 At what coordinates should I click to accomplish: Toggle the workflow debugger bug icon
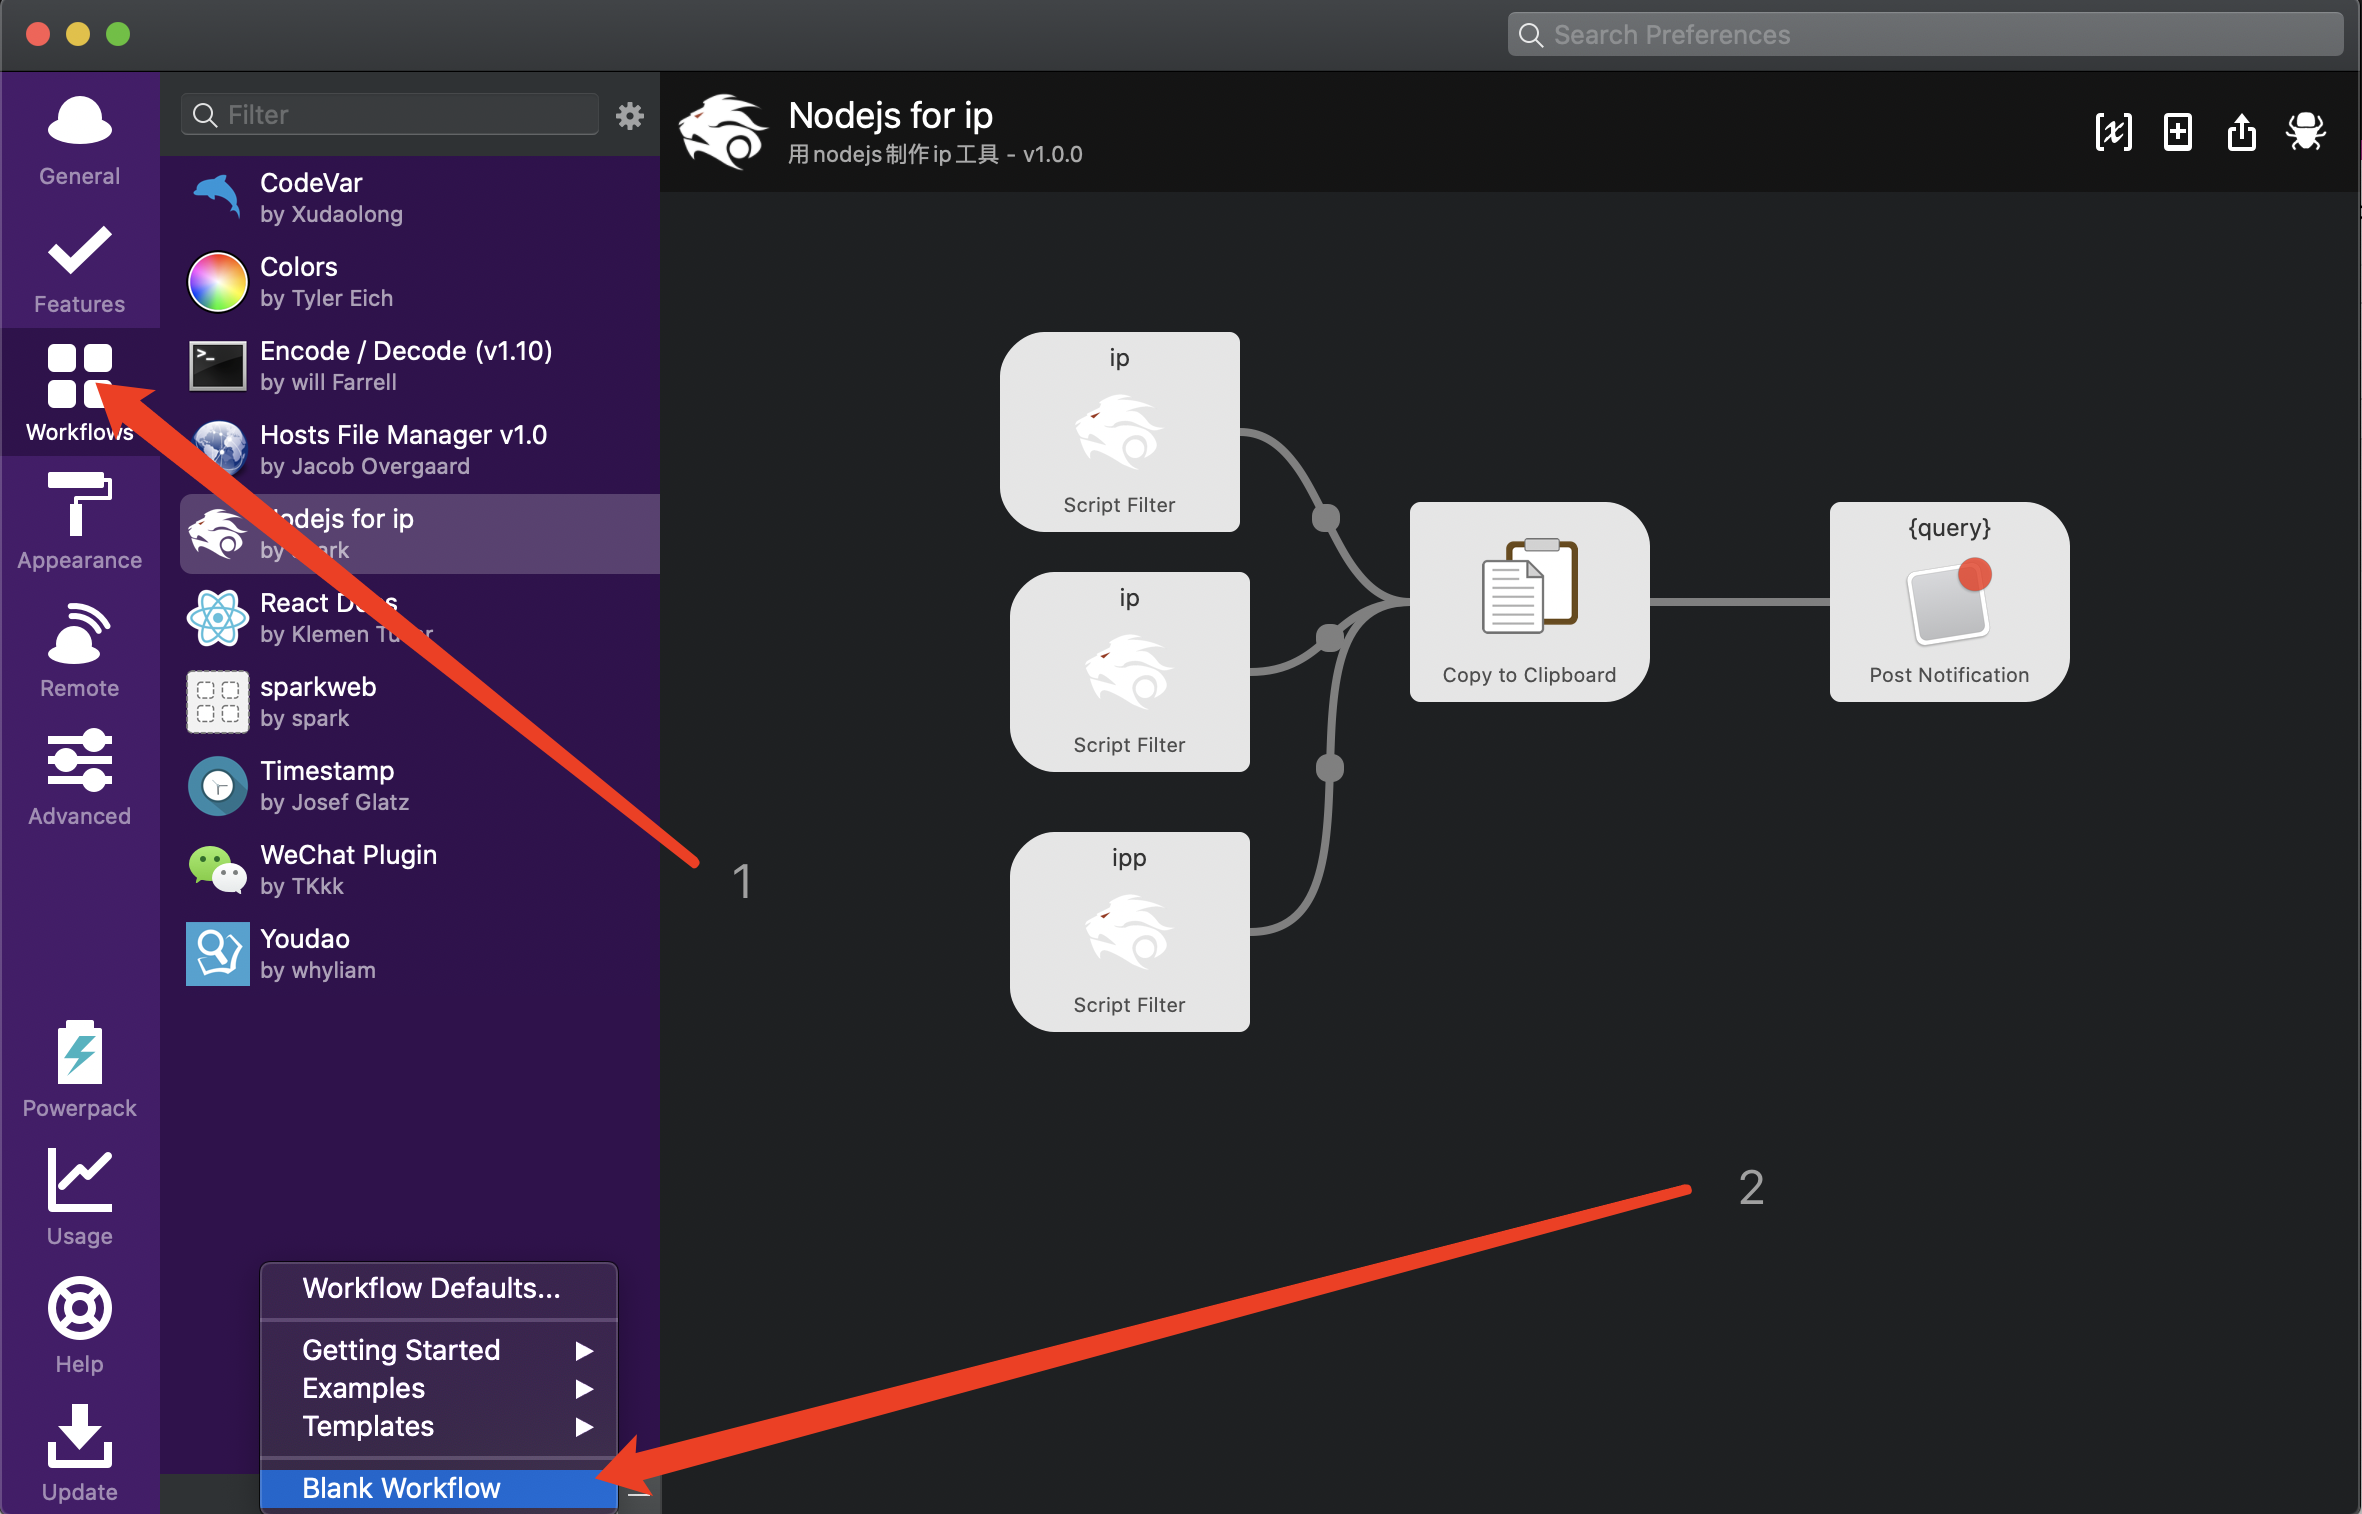[x=2305, y=132]
